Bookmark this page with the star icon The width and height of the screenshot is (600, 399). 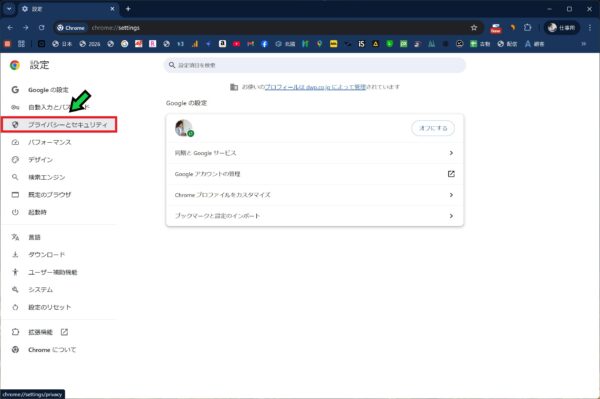474,28
